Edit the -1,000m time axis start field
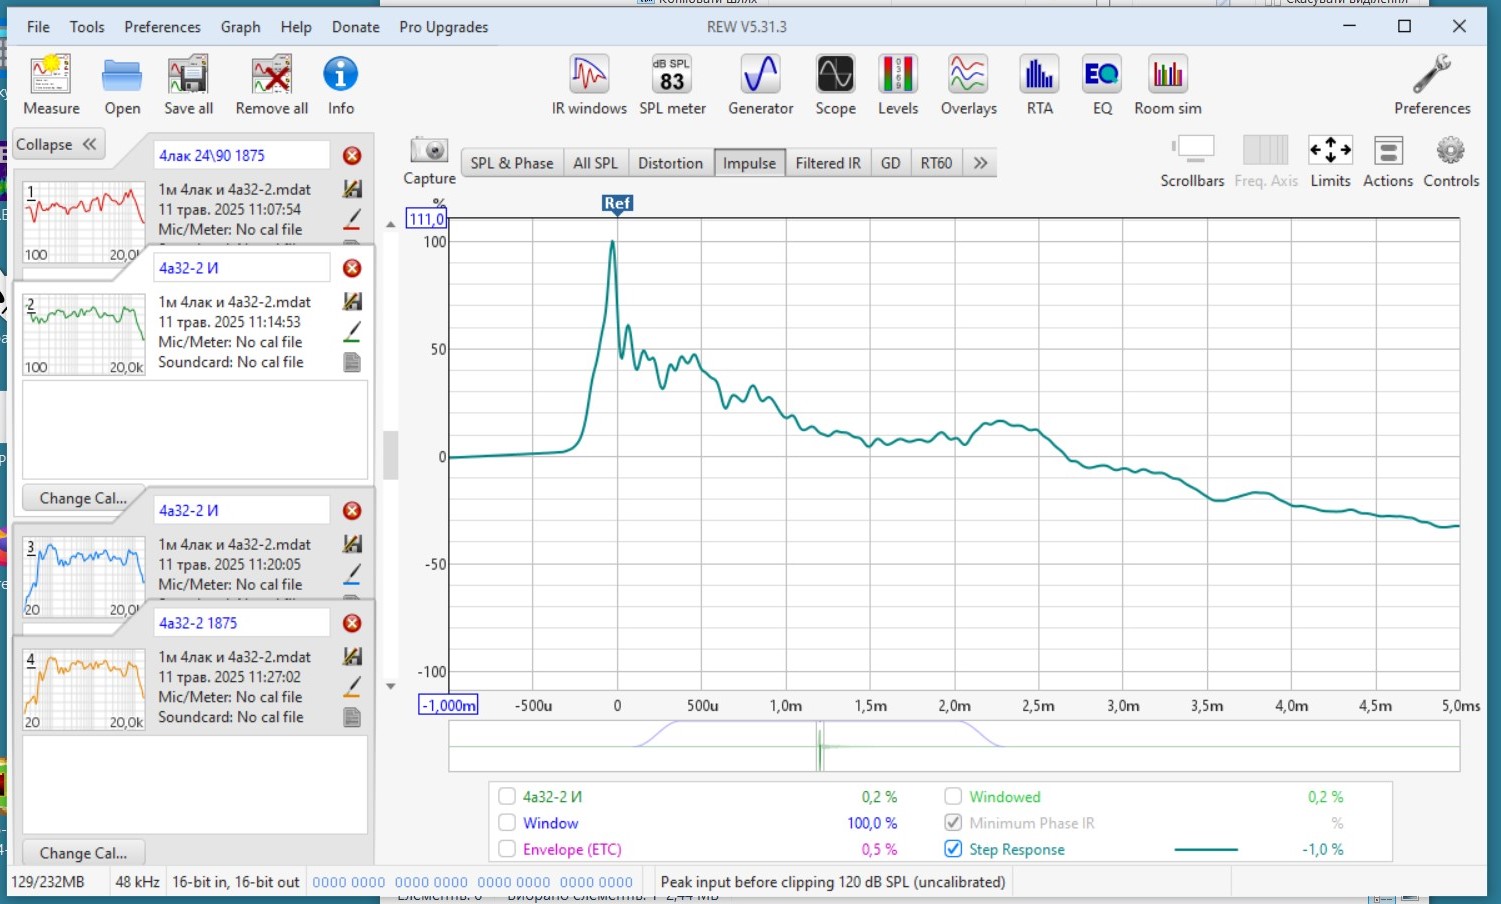 click(x=448, y=705)
